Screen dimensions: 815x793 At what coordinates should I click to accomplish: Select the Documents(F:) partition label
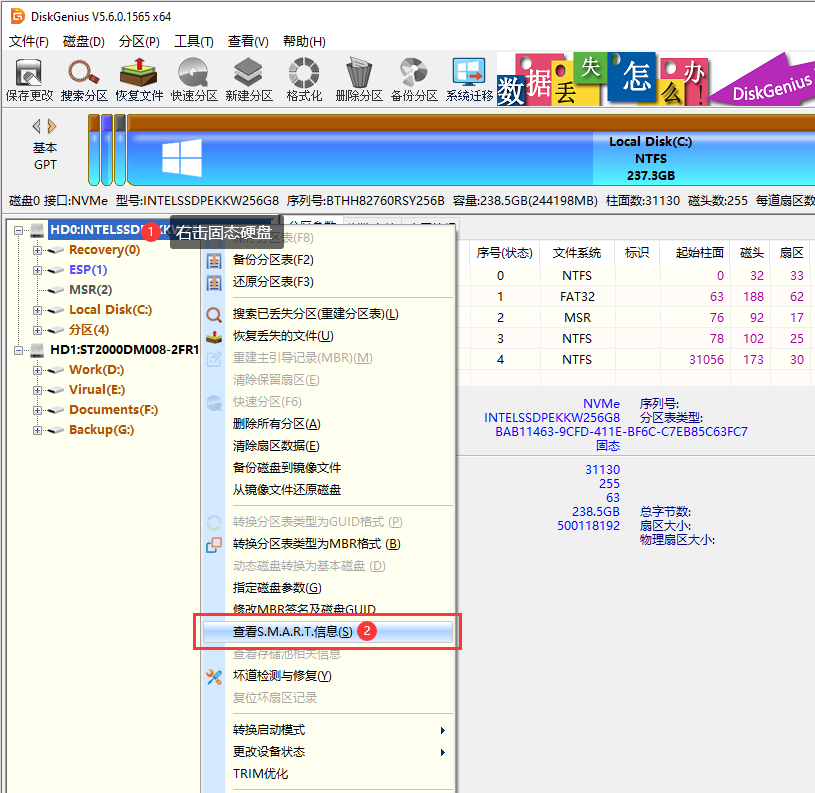113,410
